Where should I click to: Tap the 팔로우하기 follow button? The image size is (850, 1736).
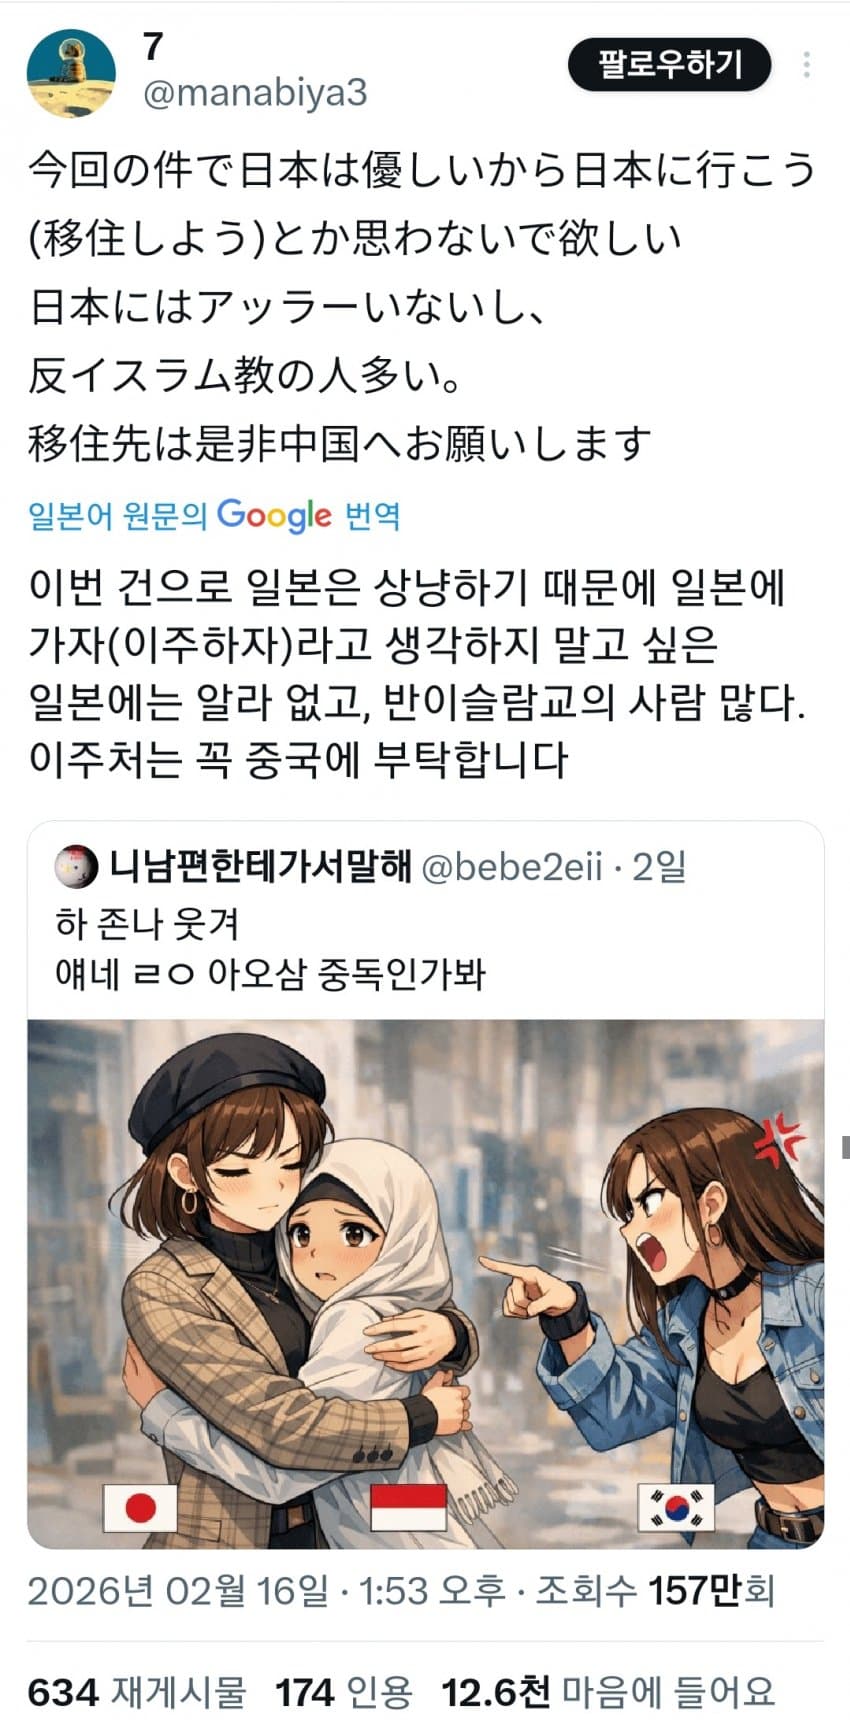coord(670,65)
